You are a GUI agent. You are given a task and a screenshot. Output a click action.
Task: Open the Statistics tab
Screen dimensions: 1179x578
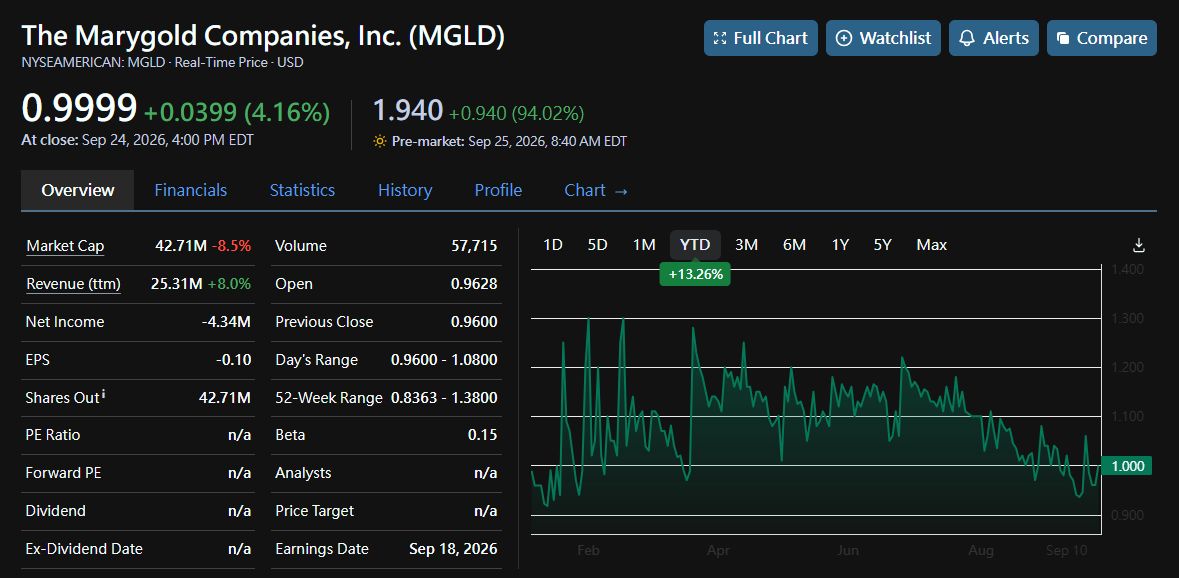(x=302, y=190)
